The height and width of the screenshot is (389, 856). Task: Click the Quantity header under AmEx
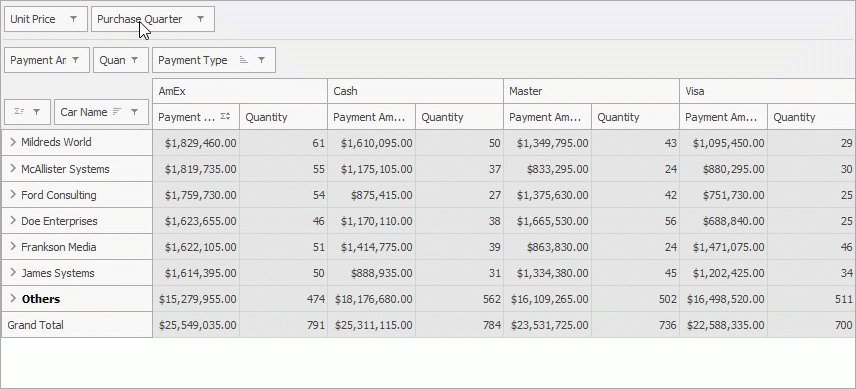tap(284, 117)
